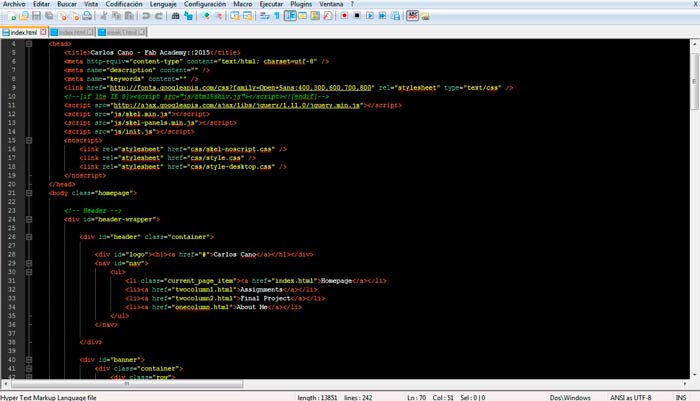The height and width of the screenshot is (401, 700).
Task: Open the Lenguaje menu
Action: [x=163, y=4]
